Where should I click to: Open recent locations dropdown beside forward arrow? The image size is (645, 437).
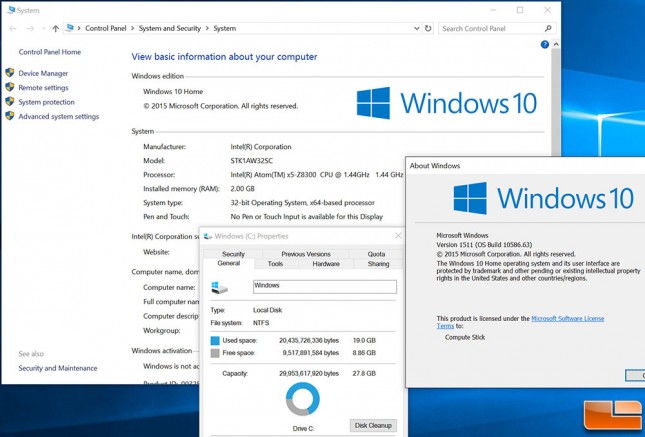[x=43, y=28]
